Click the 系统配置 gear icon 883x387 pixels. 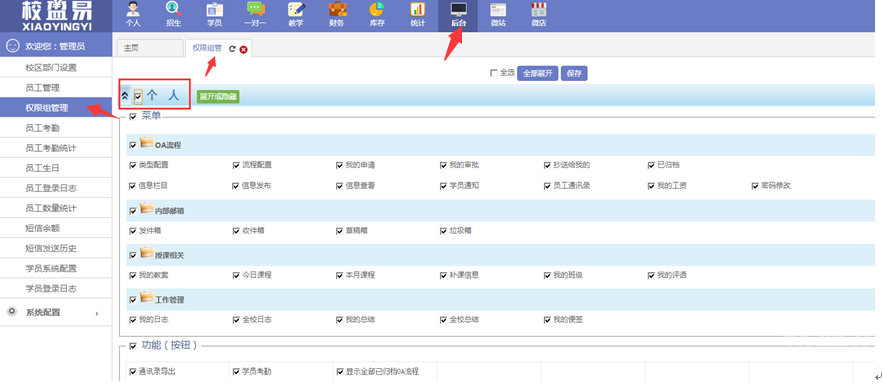12,312
